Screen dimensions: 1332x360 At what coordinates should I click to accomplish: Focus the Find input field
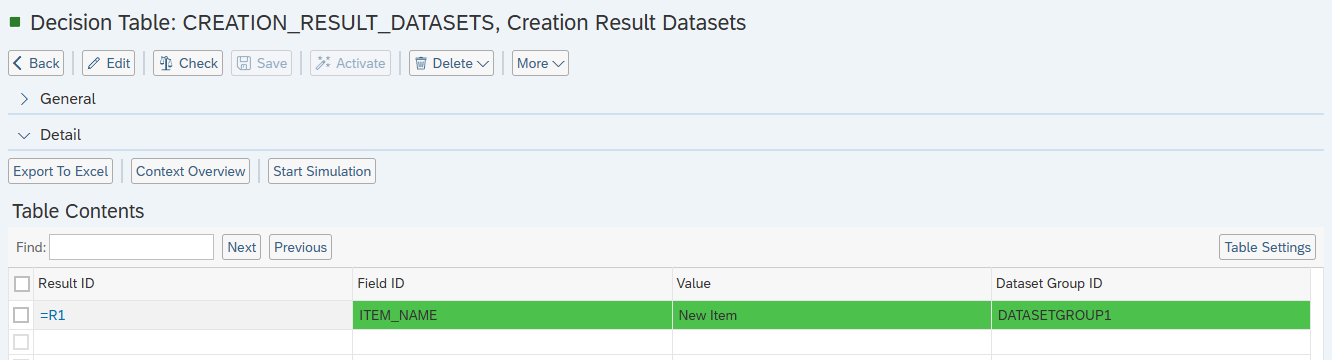pyautogui.click(x=131, y=247)
